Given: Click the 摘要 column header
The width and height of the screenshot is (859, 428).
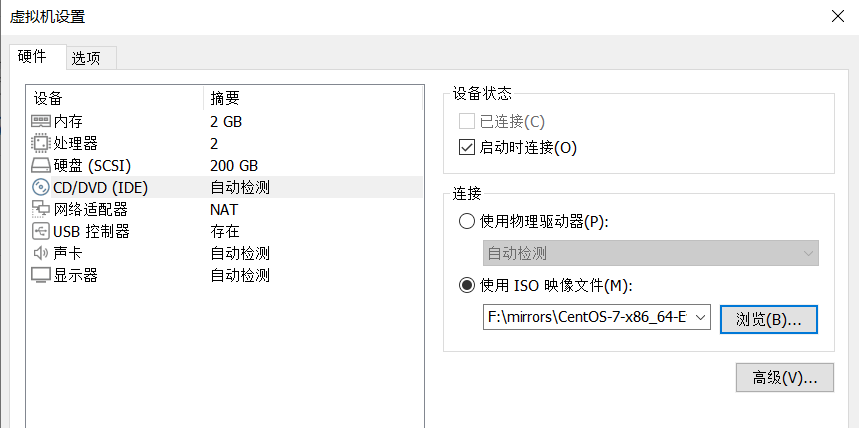Looking at the screenshot, I should click(224, 98).
